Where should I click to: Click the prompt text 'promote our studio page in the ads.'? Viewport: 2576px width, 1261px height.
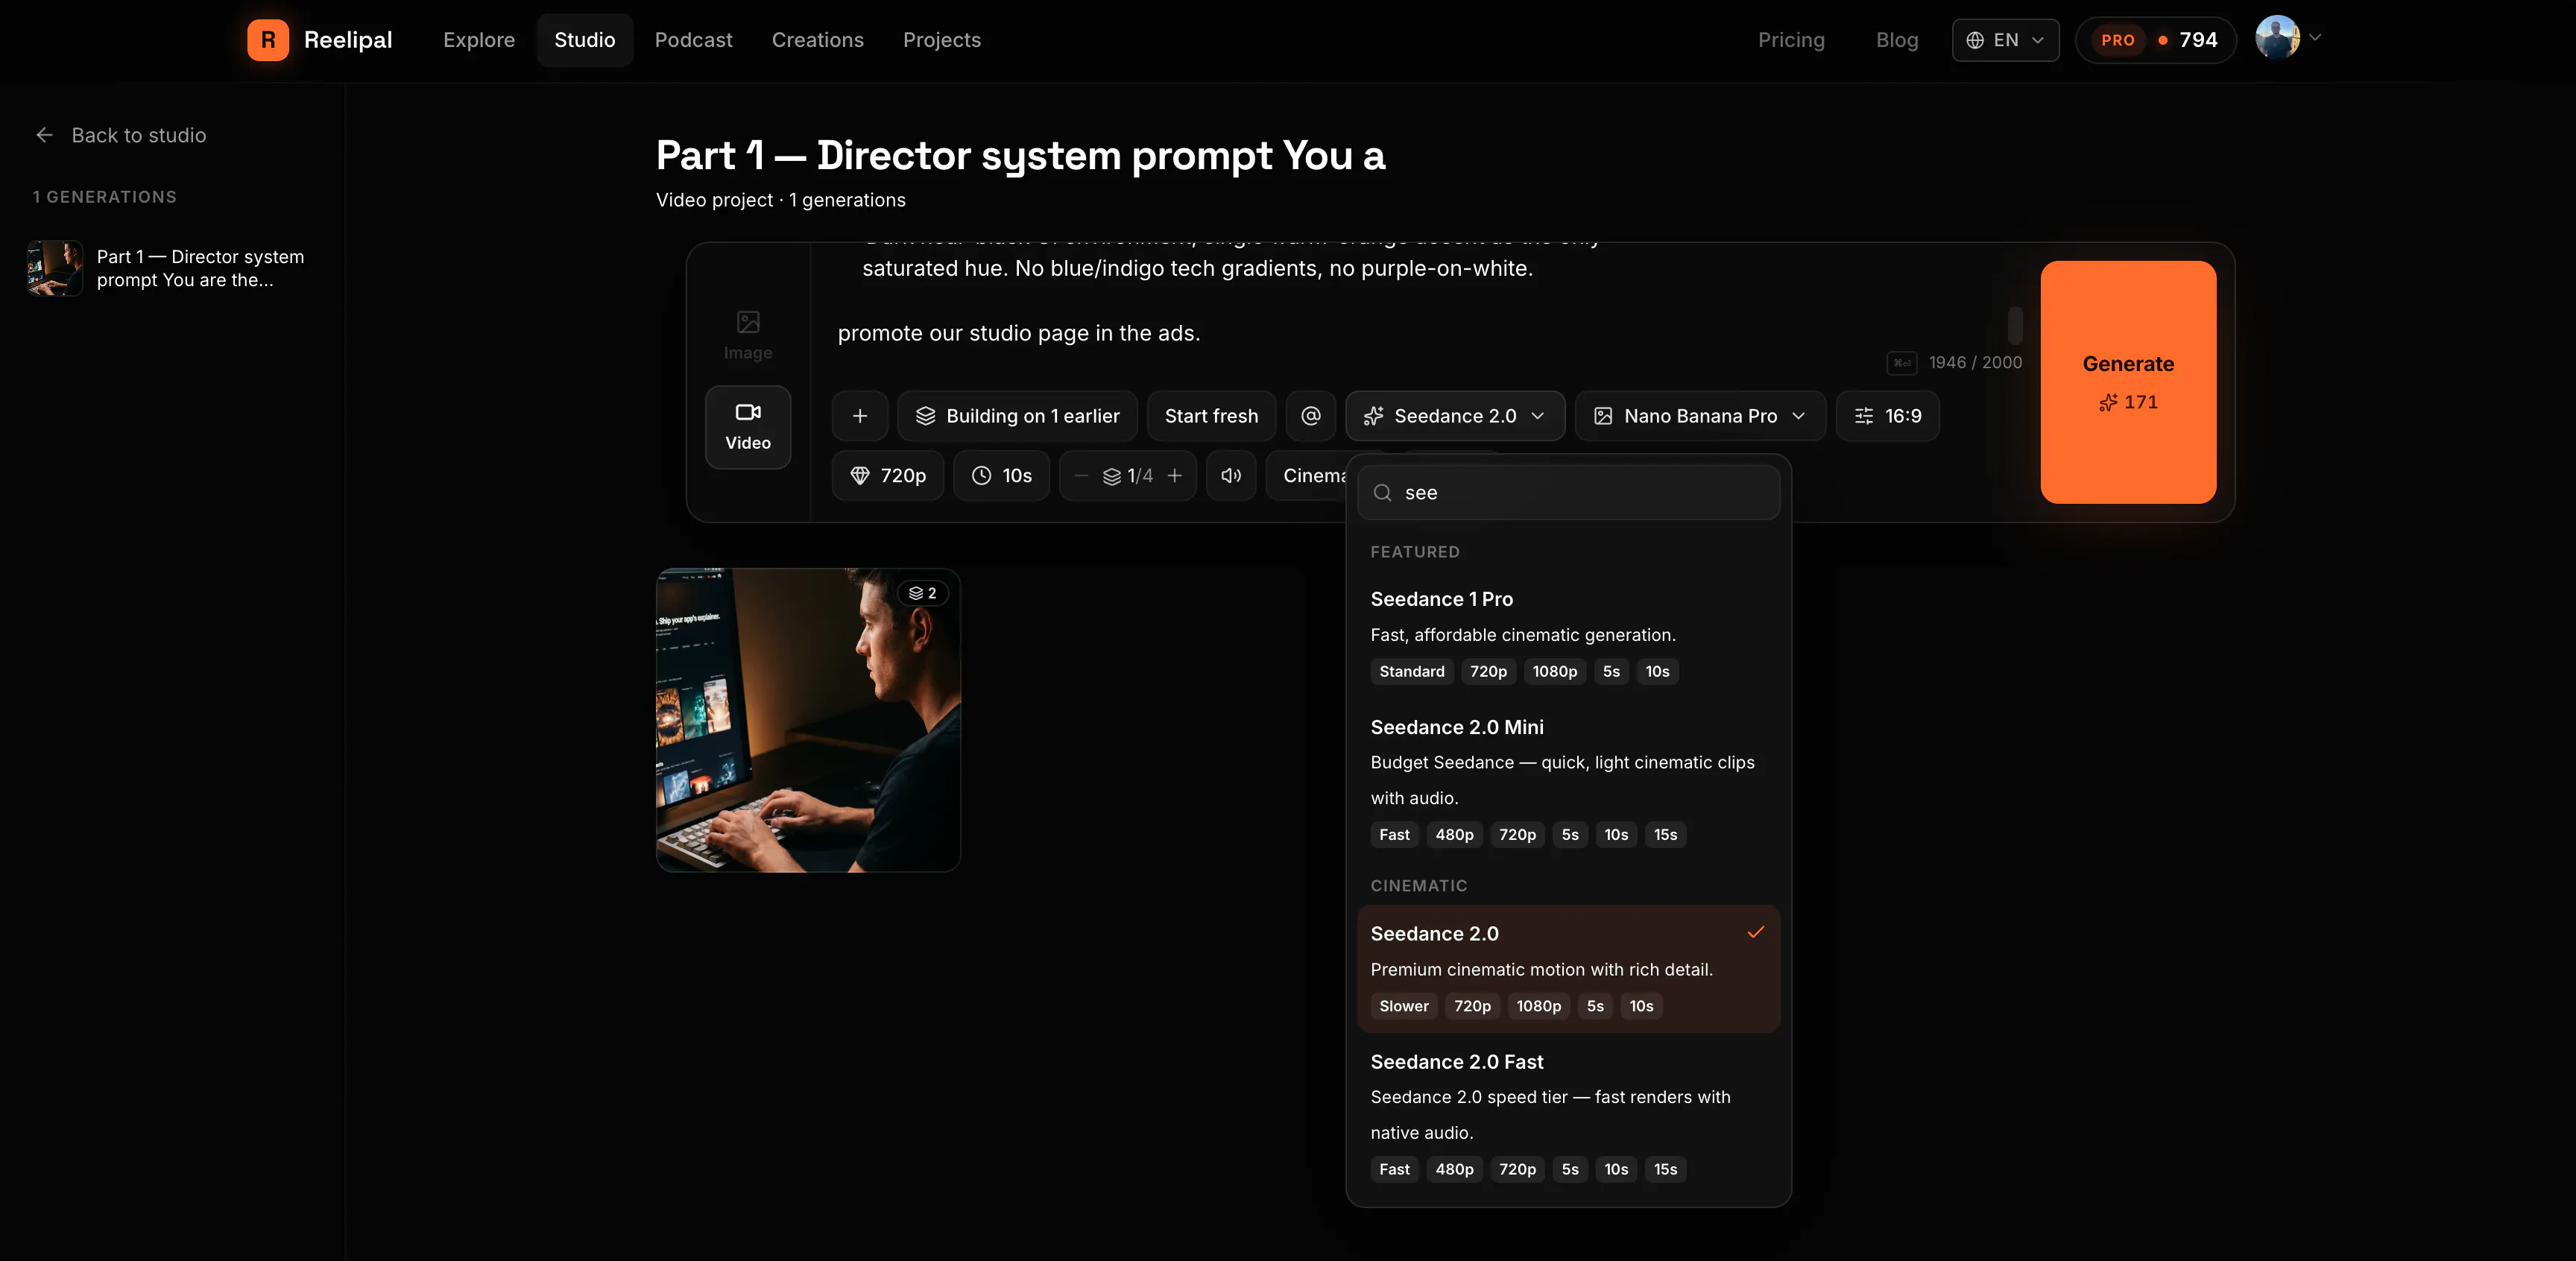click(x=1018, y=333)
